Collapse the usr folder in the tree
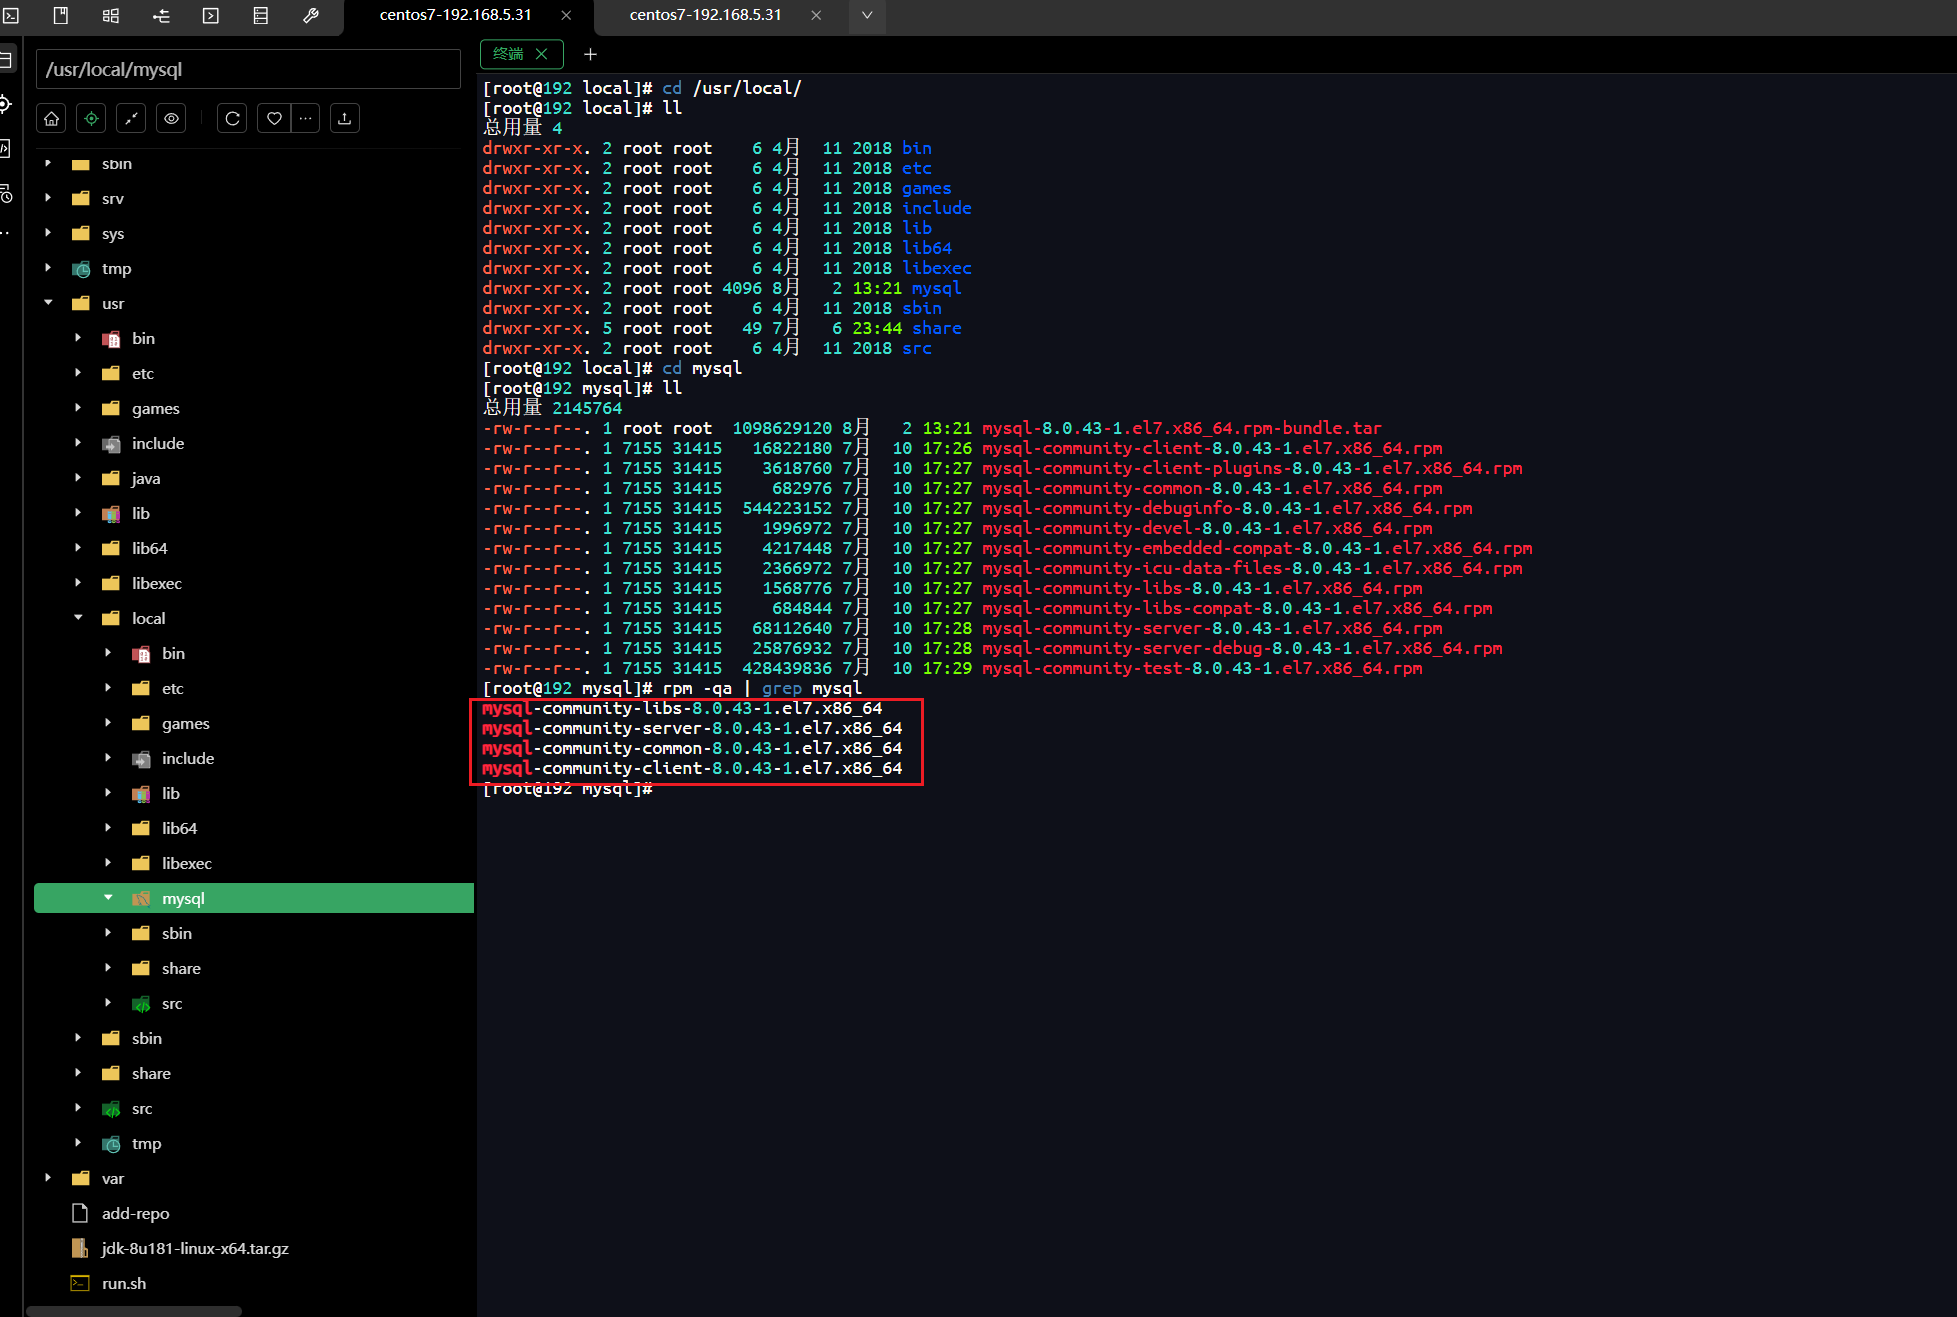The height and width of the screenshot is (1317, 1957). coord(47,303)
